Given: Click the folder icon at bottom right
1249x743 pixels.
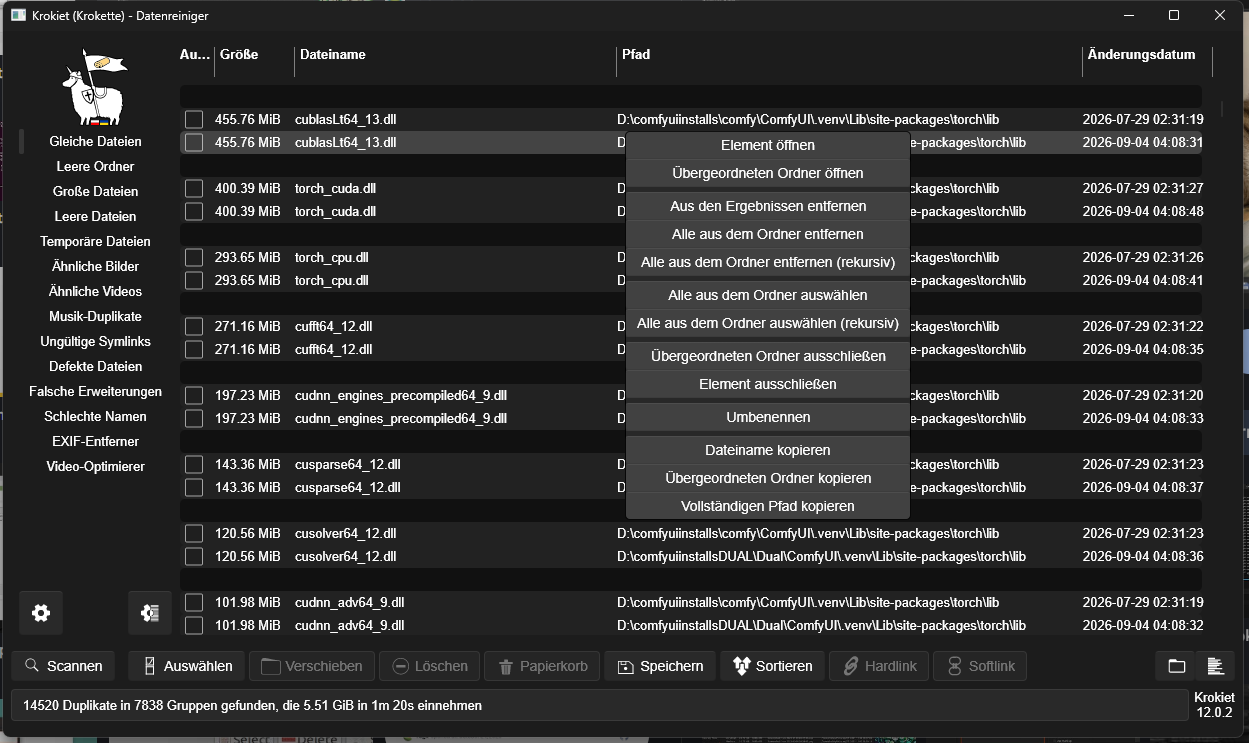Looking at the screenshot, I should pyautogui.click(x=1176, y=666).
